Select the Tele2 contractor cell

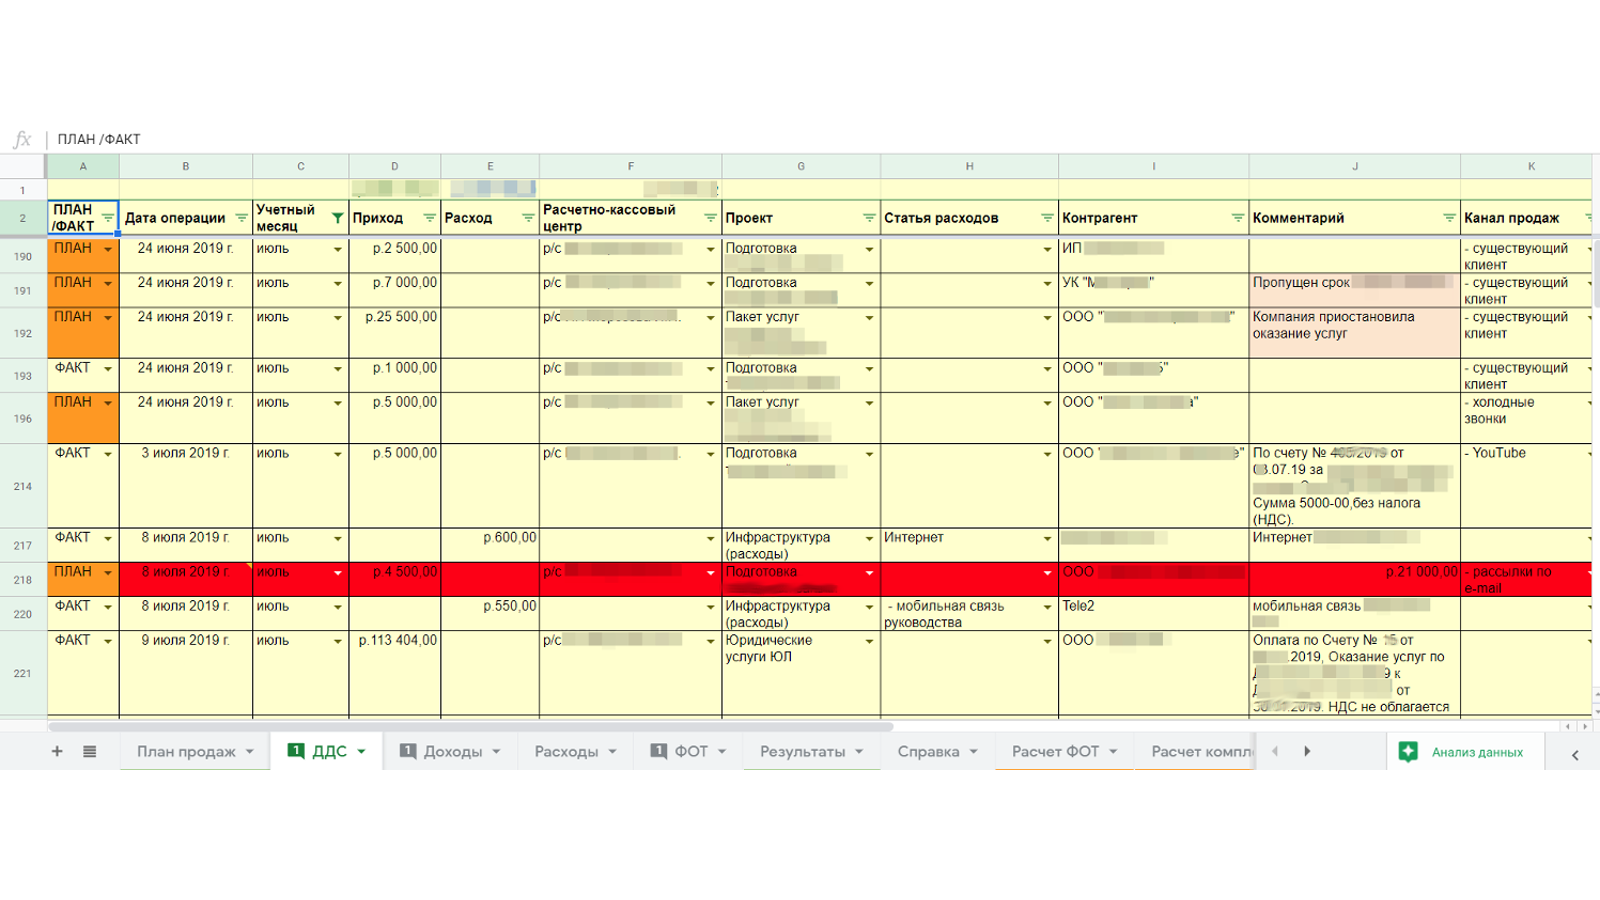click(1154, 614)
